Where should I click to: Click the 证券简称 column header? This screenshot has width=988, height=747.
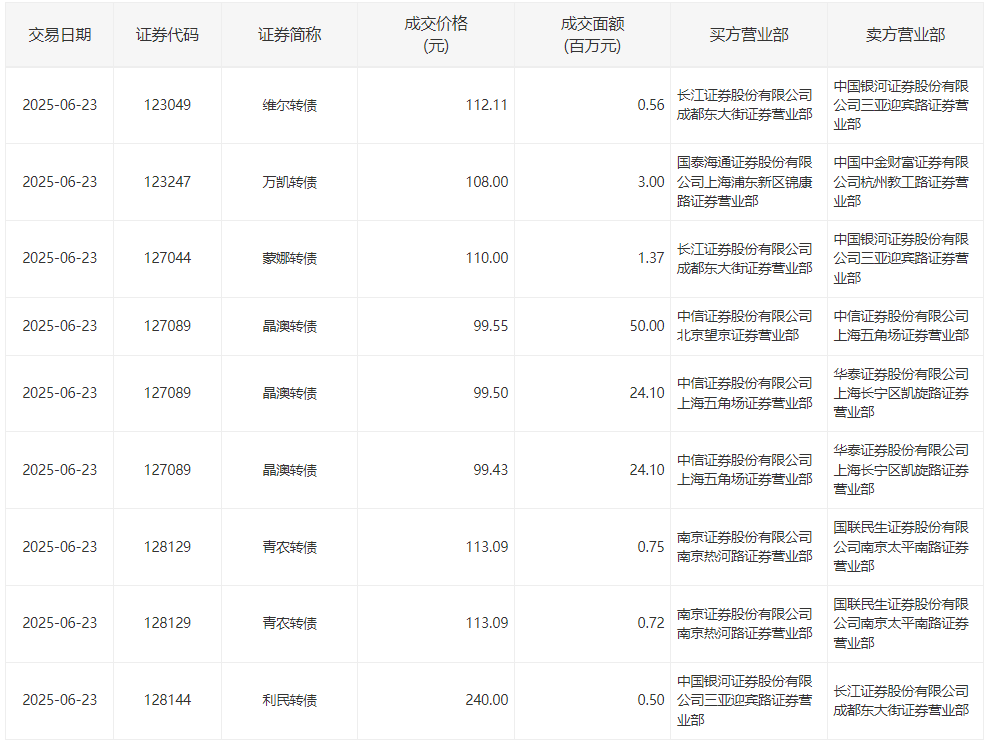pyautogui.click(x=289, y=35)
